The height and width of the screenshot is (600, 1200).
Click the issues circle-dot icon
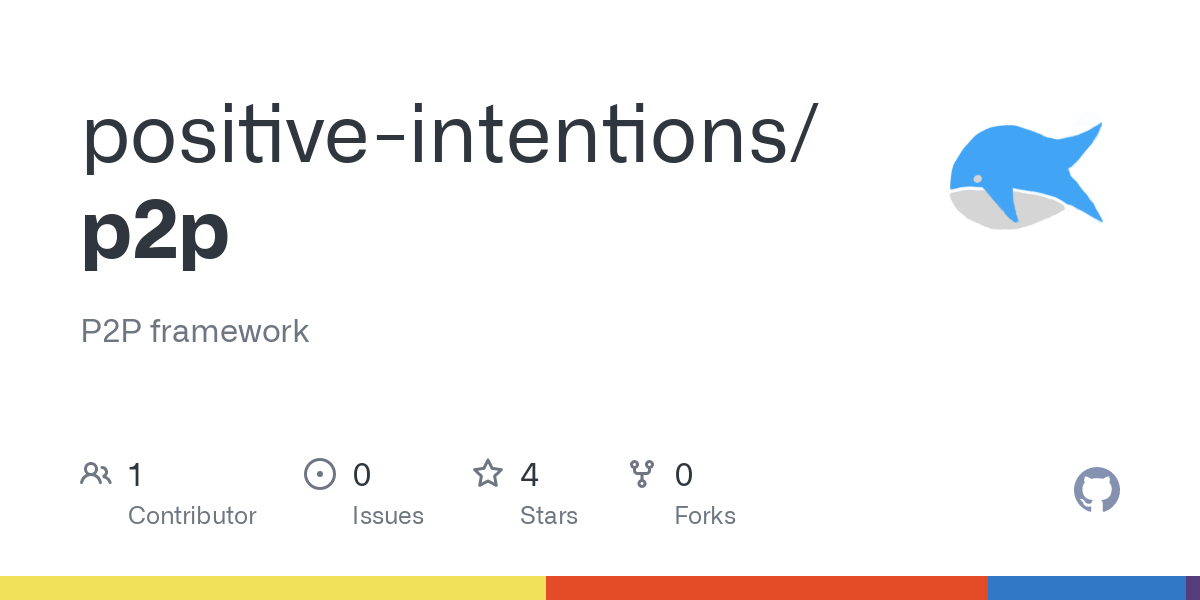(319, 474)
